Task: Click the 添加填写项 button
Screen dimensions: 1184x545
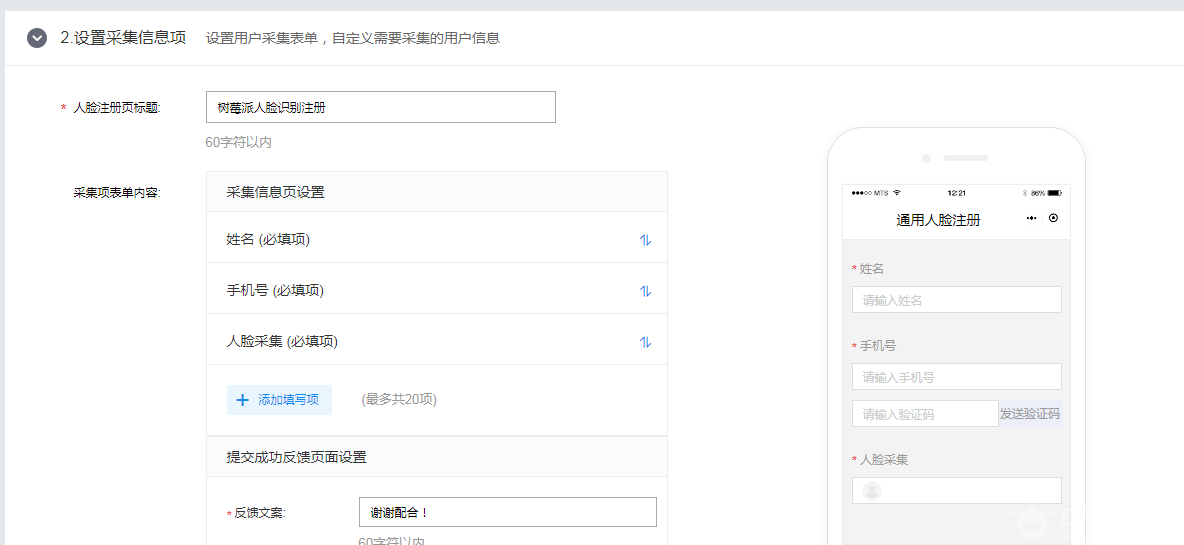Action: tap(279, 400)
